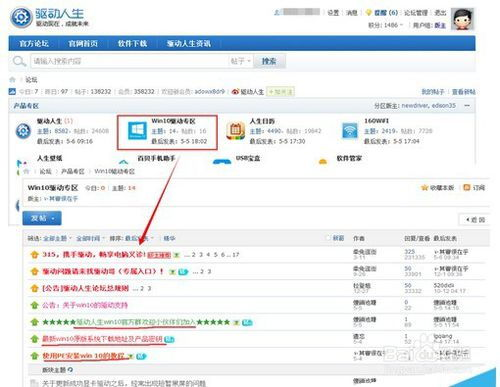The image size is (500, 387).
Task: Collapse the 产品专区 section toggle
Action: coord(467,106)
